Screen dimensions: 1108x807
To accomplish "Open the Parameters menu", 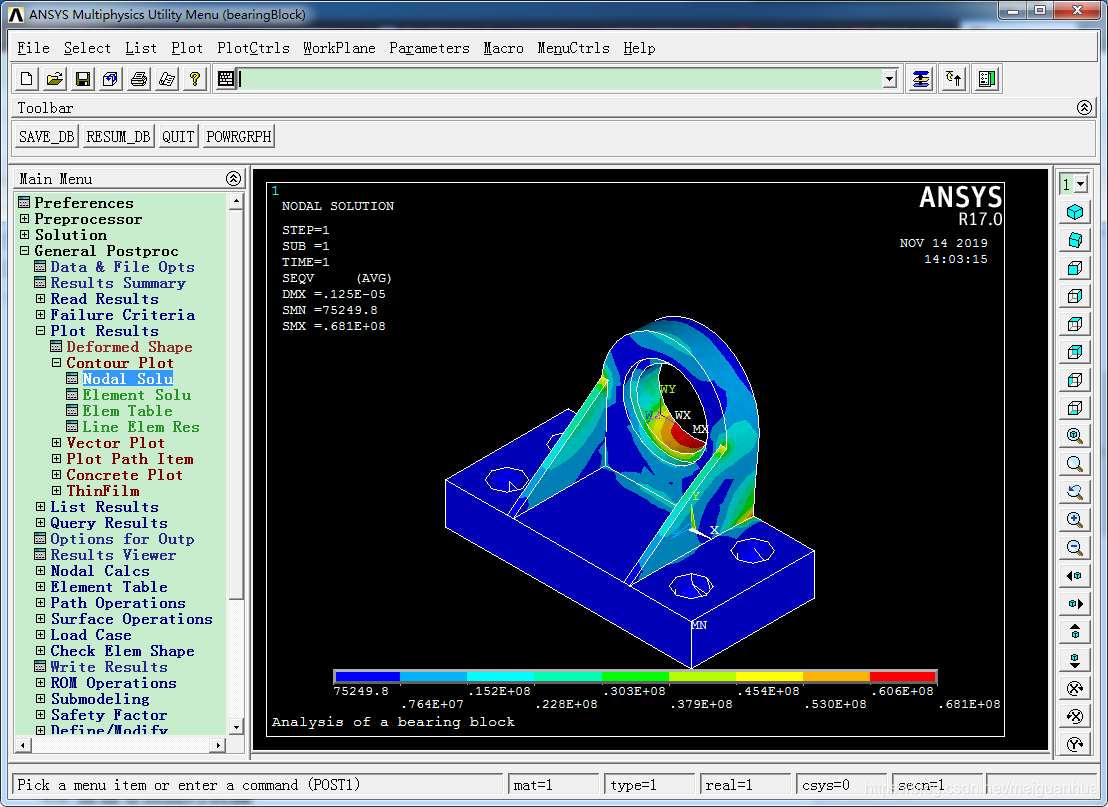I will point(429,48).
